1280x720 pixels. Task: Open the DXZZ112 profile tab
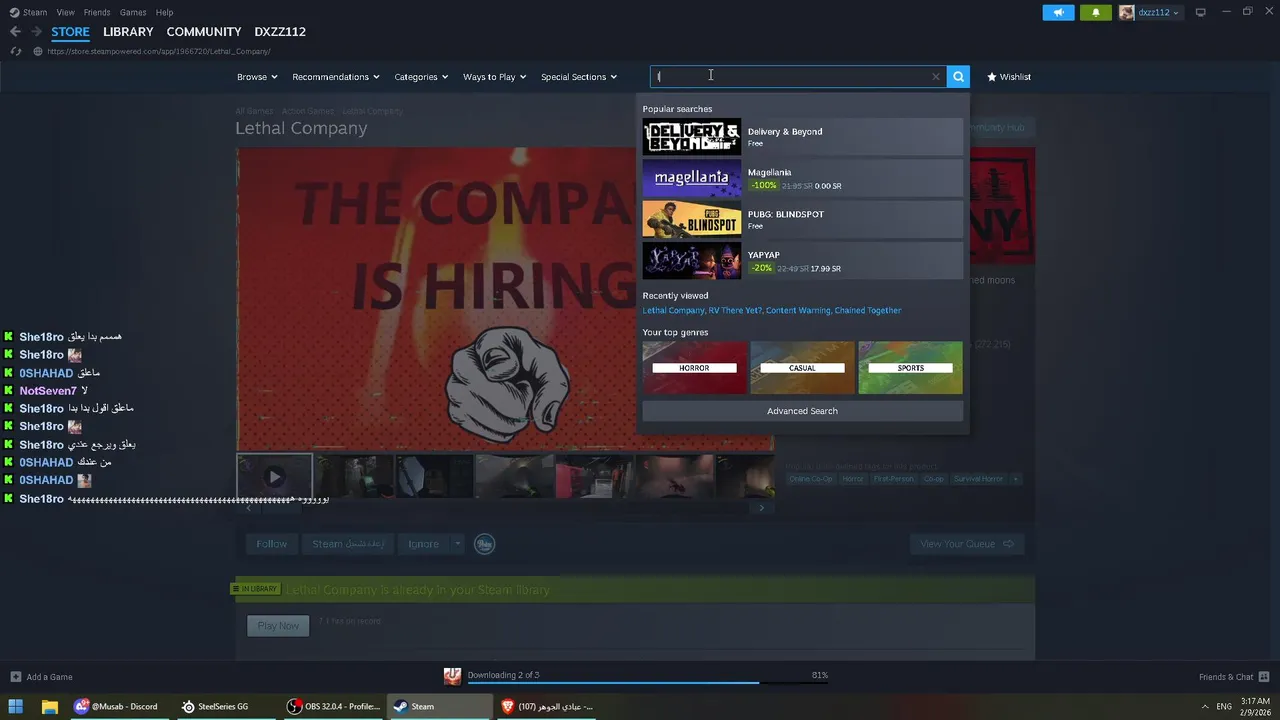click(x=280, y=32)
